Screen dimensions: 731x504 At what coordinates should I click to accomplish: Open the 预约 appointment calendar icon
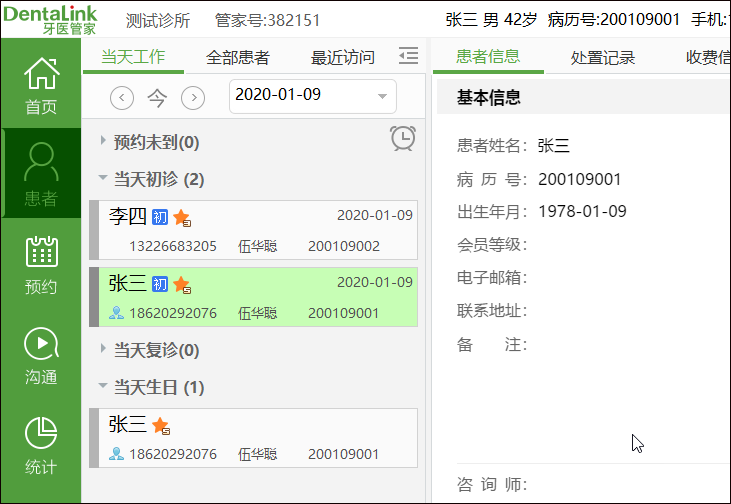[41, 265]
